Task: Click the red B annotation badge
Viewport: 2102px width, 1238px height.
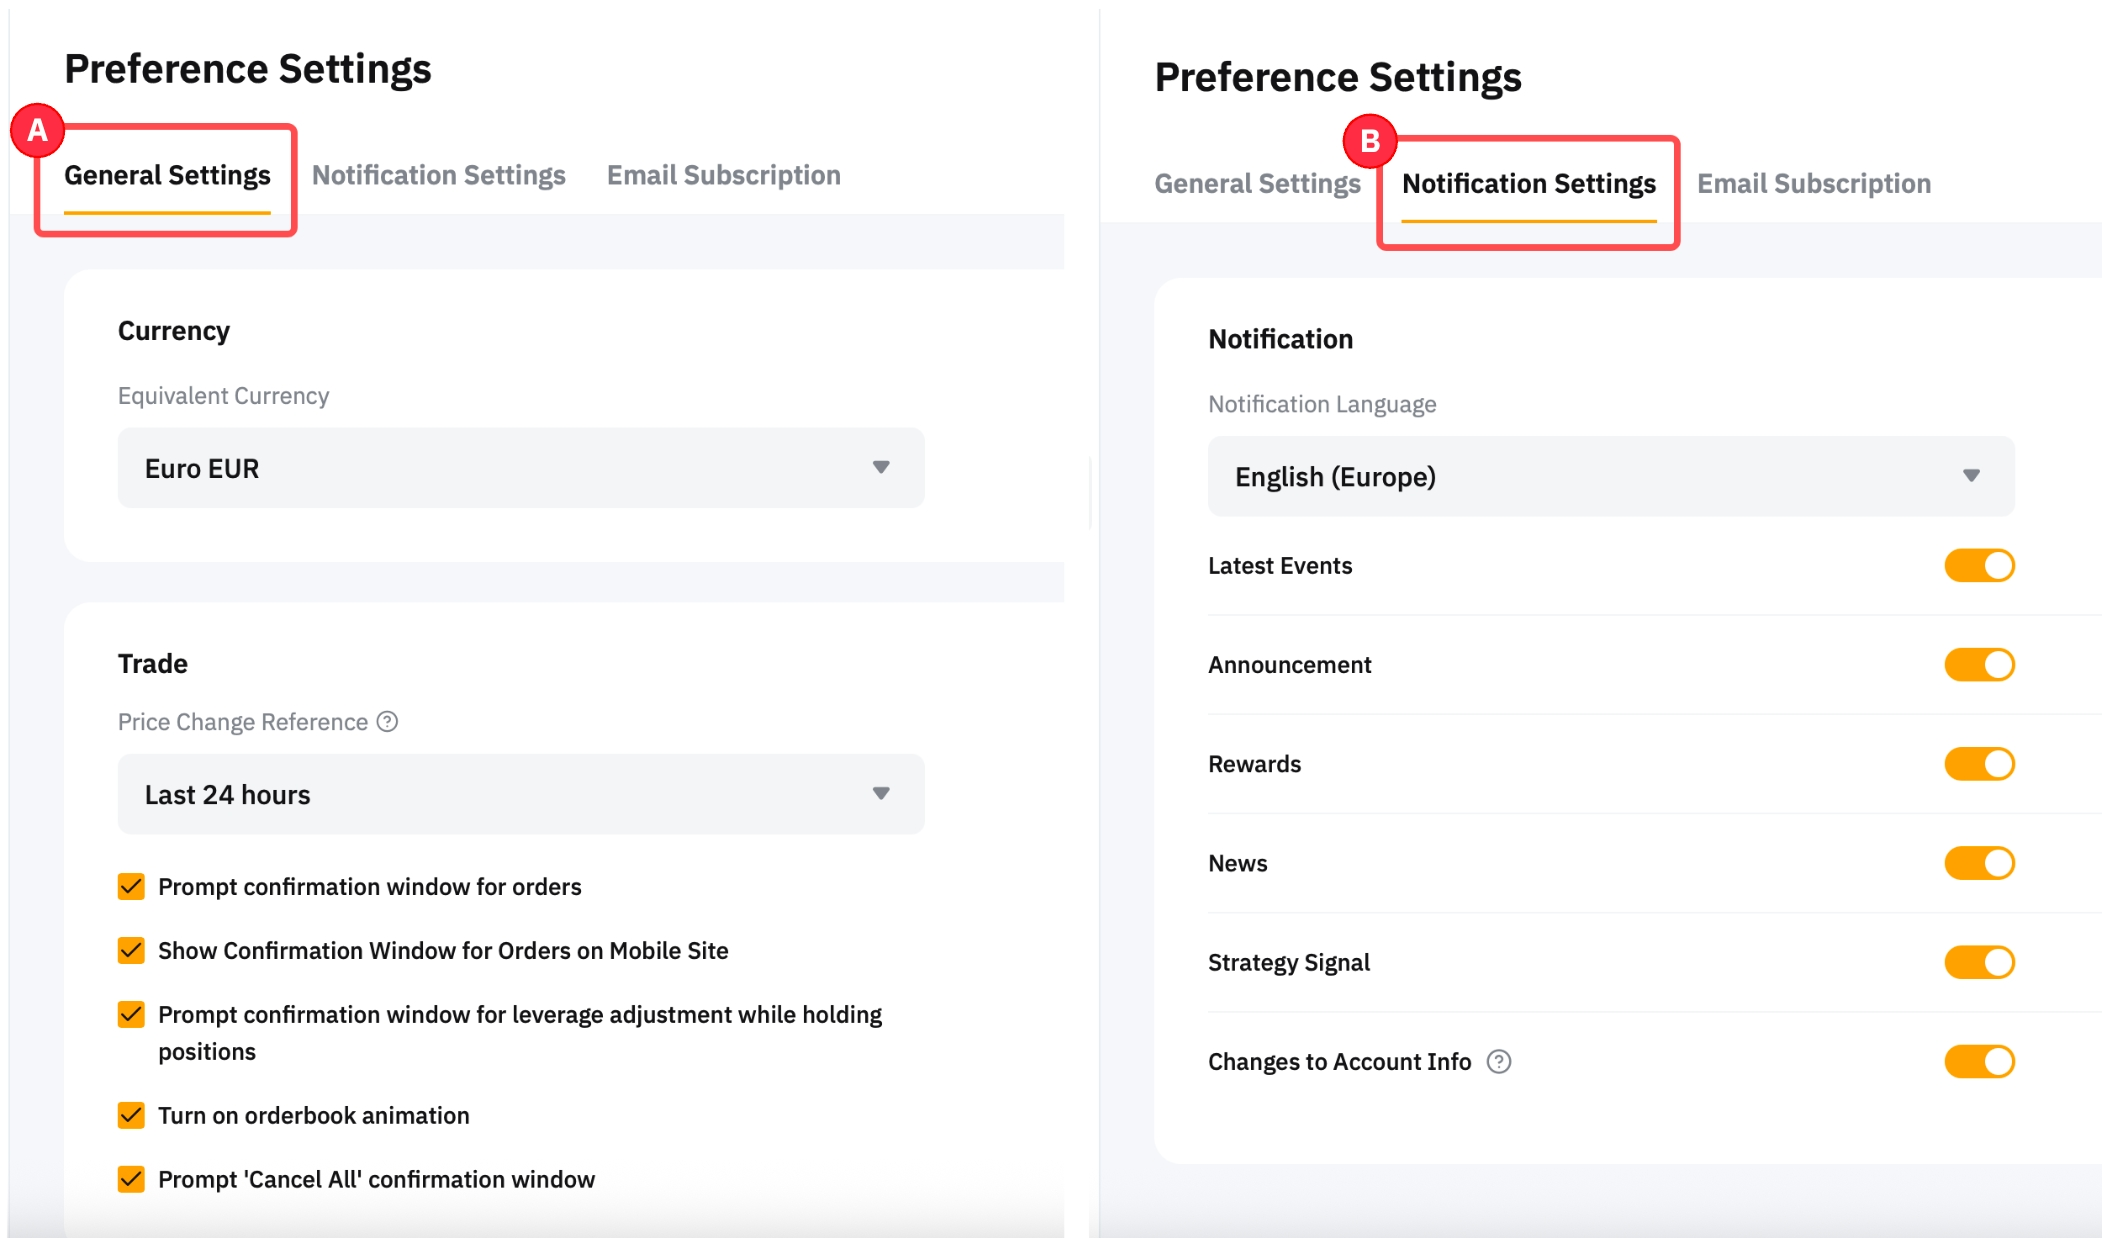Action: point(1369,141)
